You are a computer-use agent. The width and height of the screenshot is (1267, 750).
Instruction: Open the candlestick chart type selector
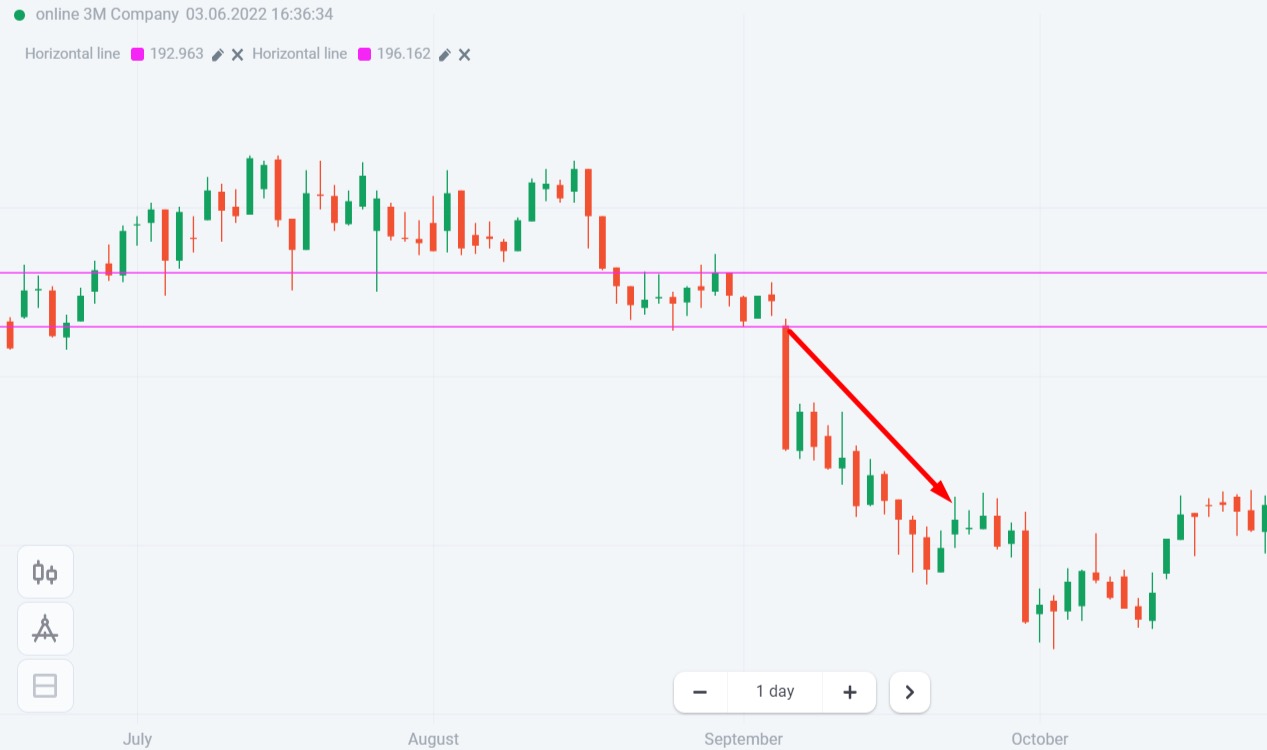[45, 573]
